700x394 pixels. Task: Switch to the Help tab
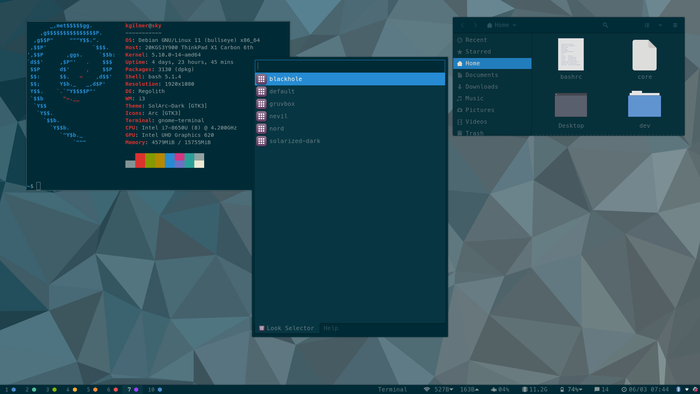(x=331, y=328)
